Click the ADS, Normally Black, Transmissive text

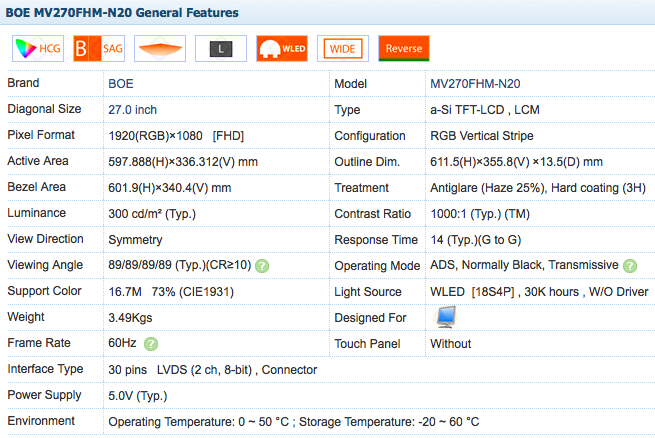coord(524,265)
